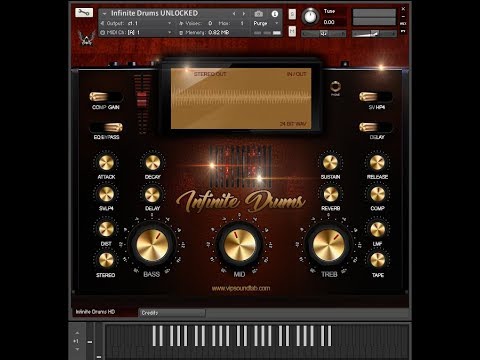480x360 pixels.
Task: Minimize the instrument header view
Action: point(403,16)
